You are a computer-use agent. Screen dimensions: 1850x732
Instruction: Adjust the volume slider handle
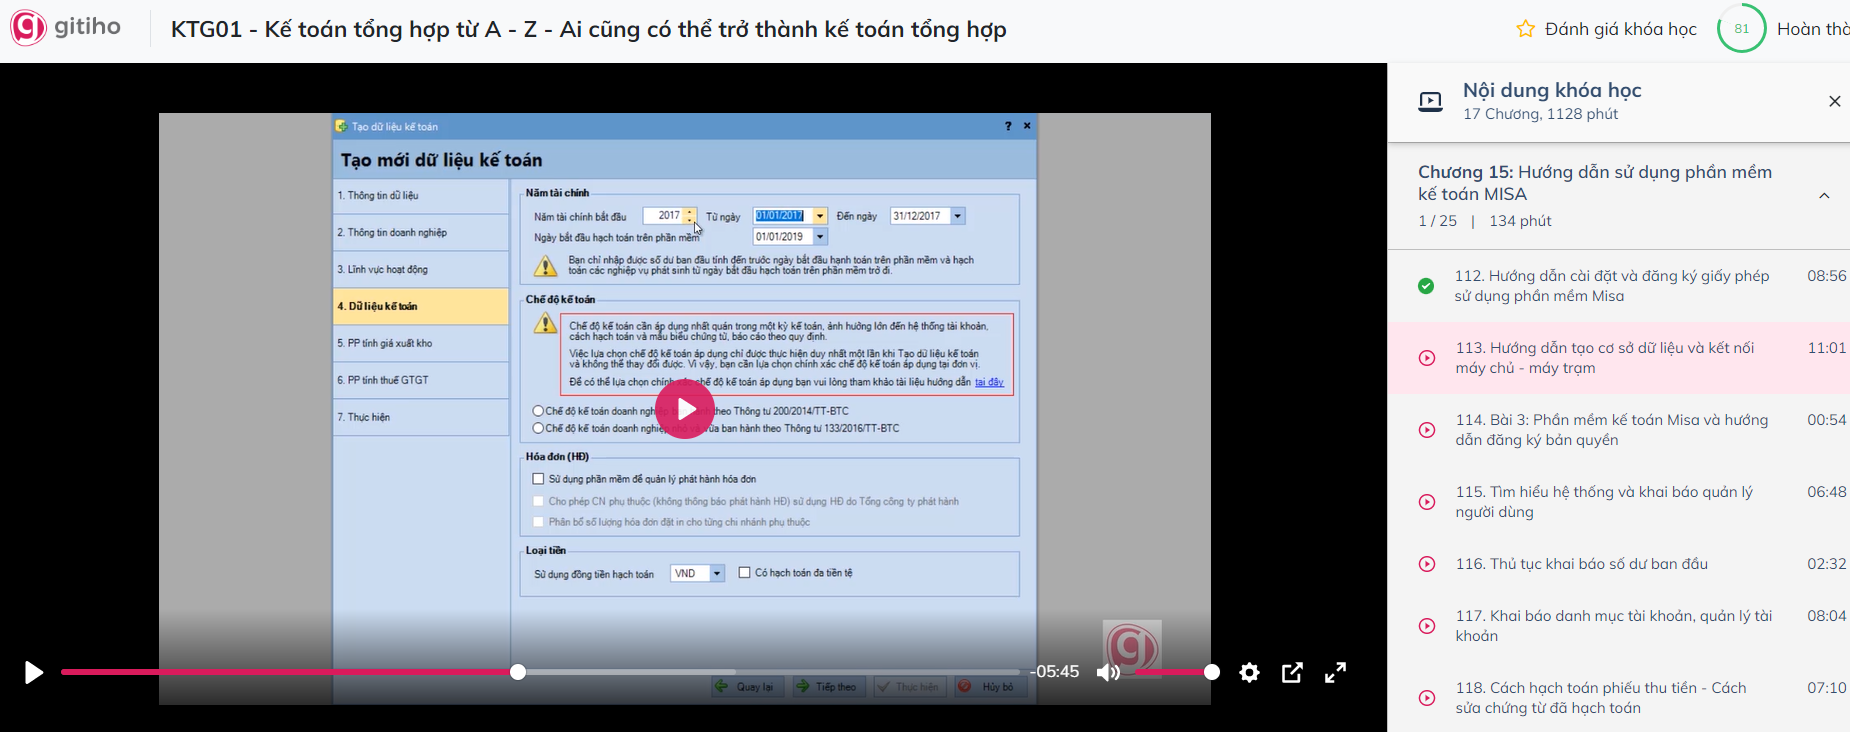click(x=1211, y=672)
